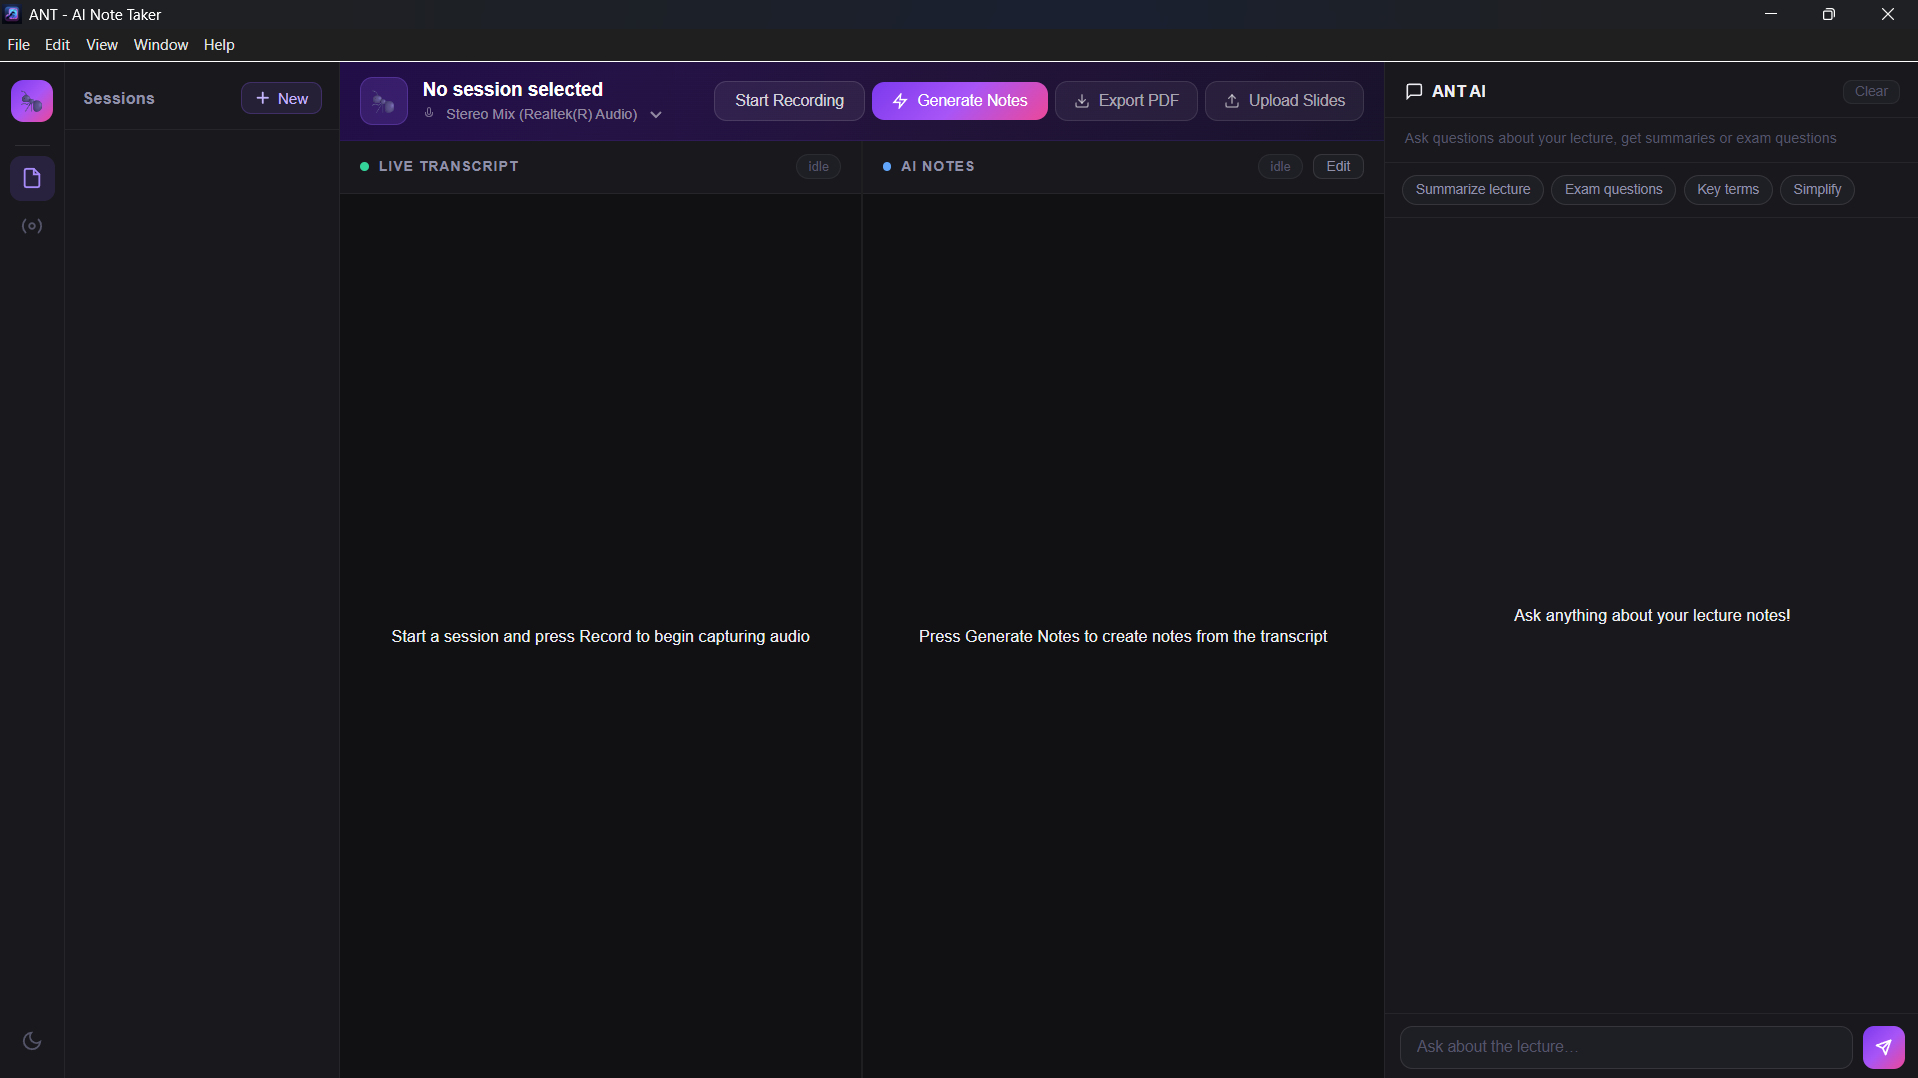Image resolution: width=1918 pixels, height=1078 pixels.
Task: Choose Exam questions quick prompt
Action: click(x=1613, y=190)
